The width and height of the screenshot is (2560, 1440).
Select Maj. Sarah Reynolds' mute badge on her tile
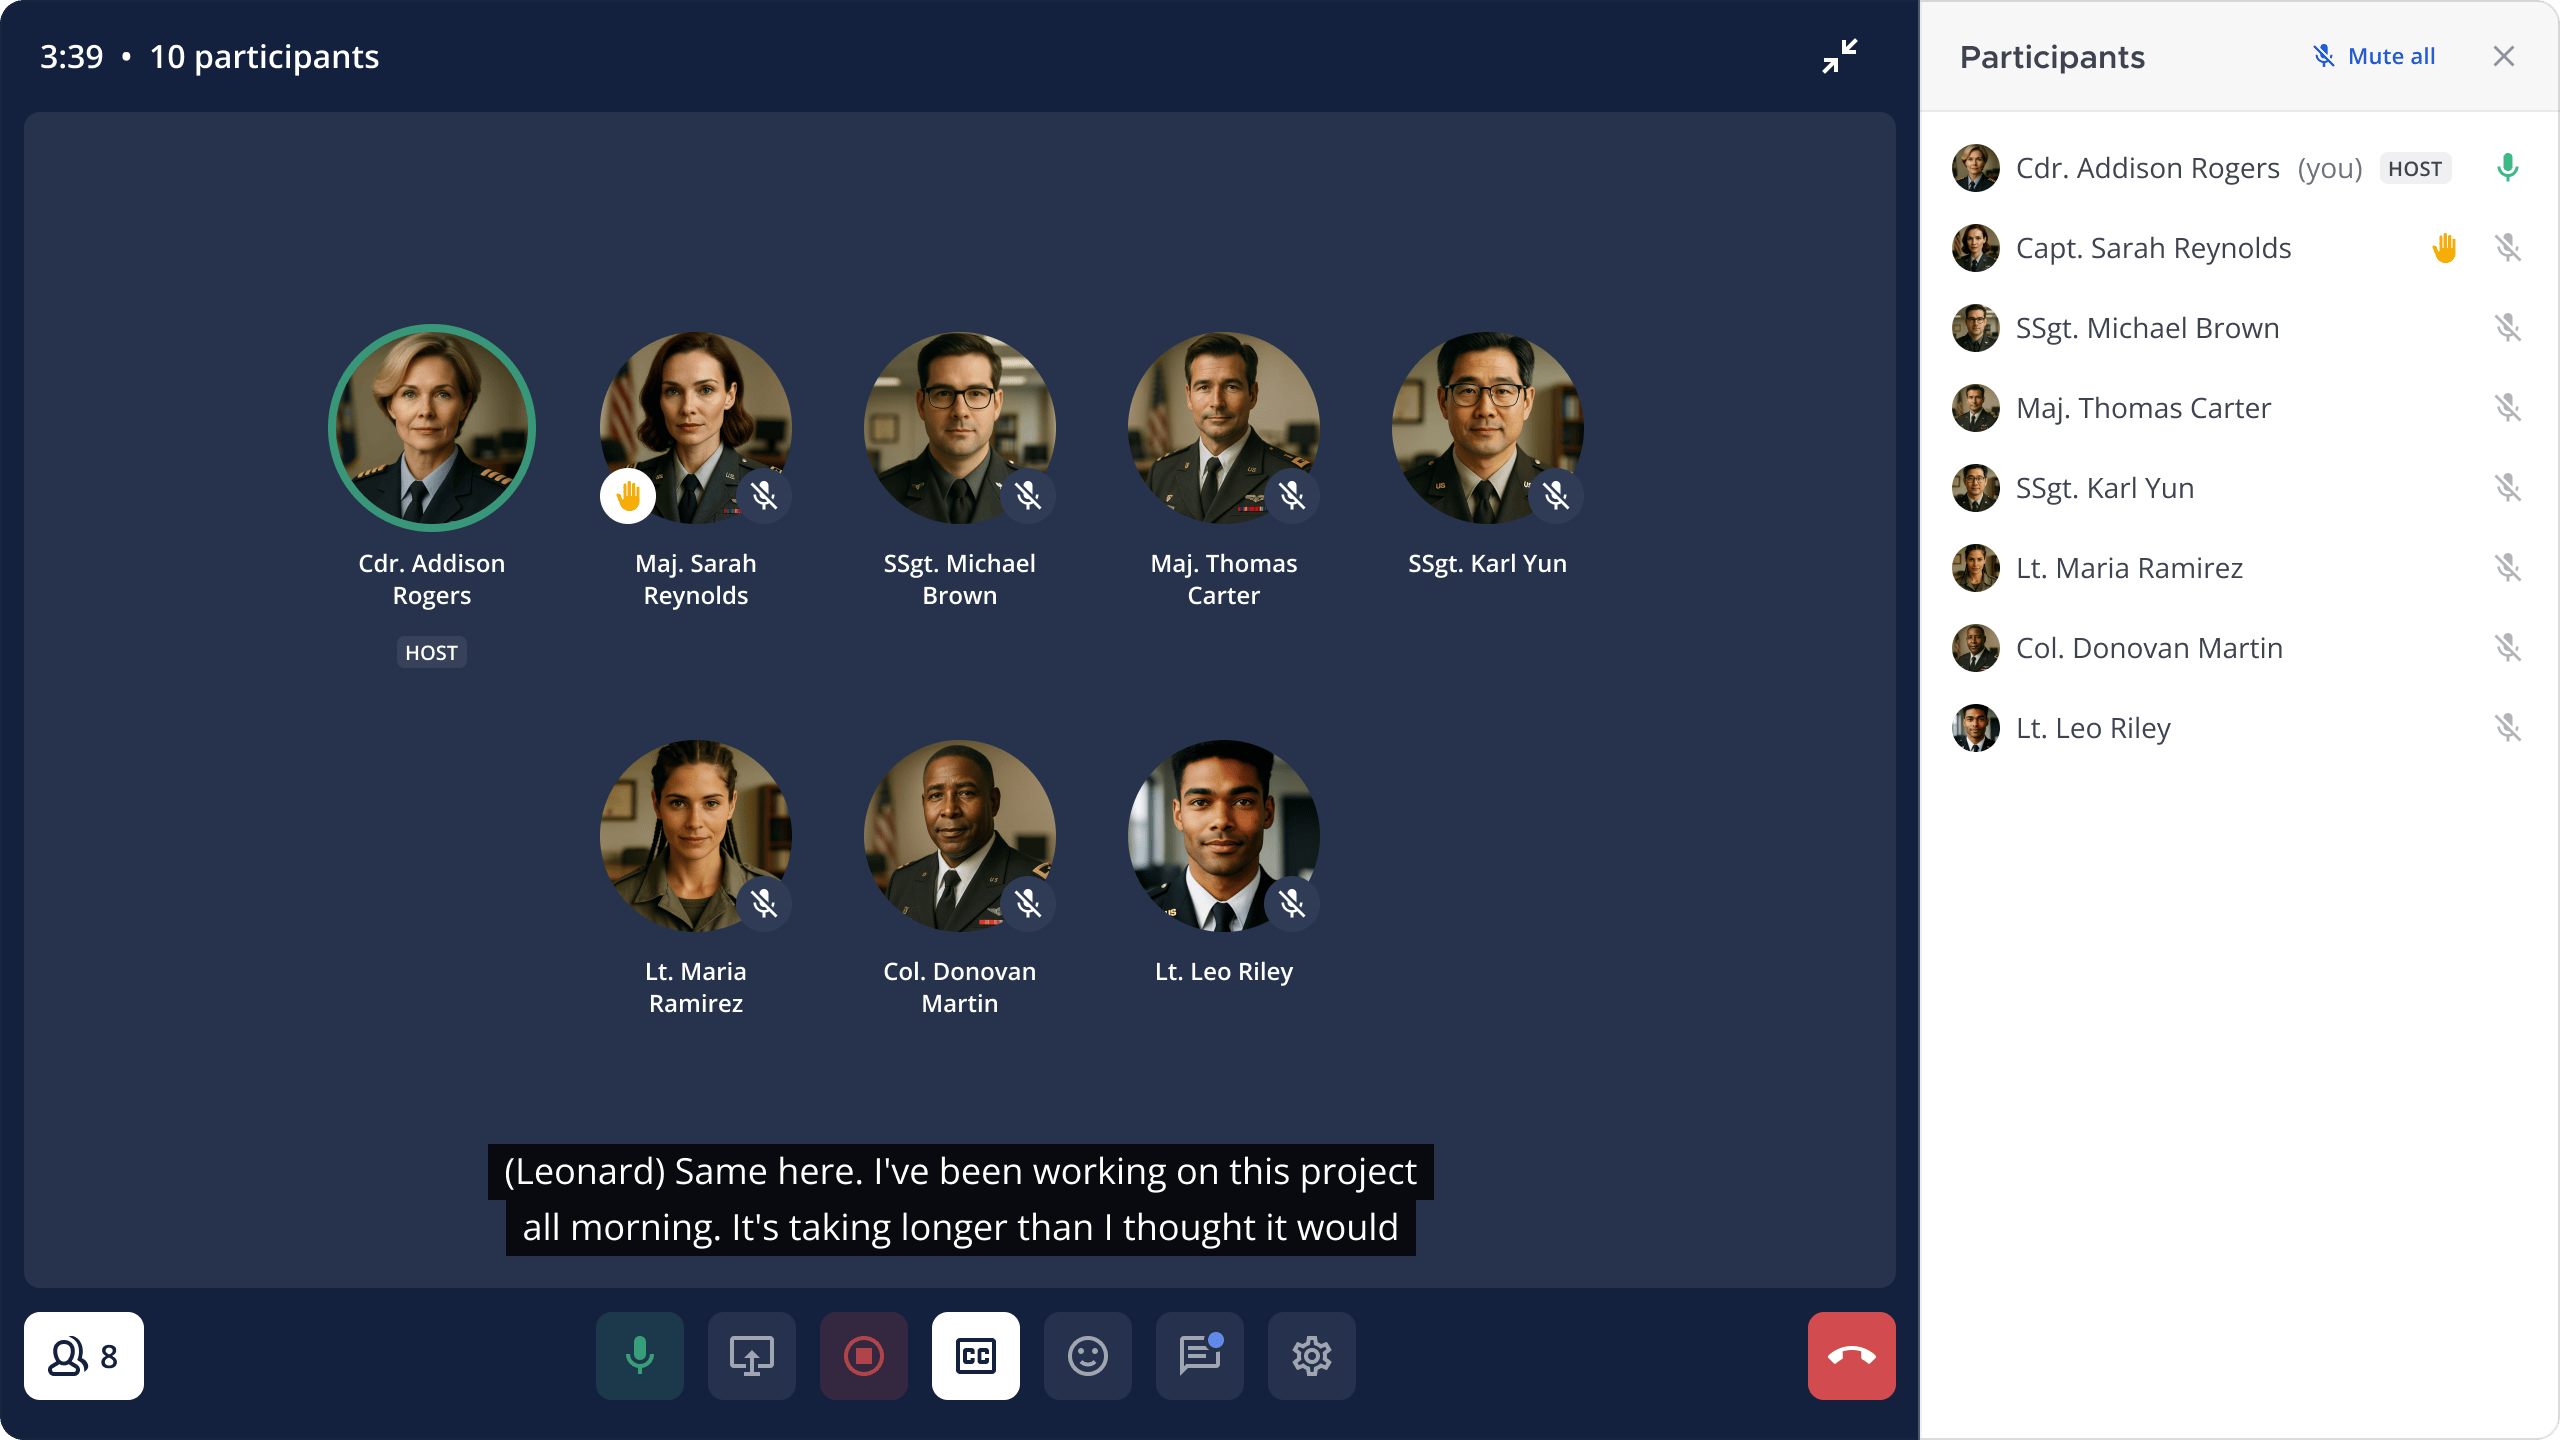coord(766,495)
